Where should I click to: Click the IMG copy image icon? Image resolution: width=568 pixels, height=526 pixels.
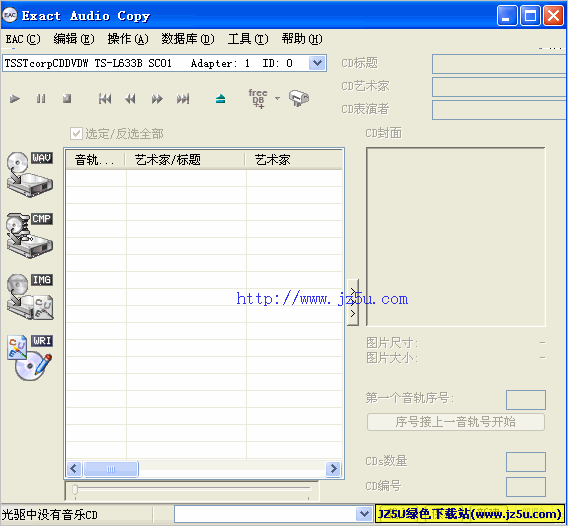coord(30,296)
